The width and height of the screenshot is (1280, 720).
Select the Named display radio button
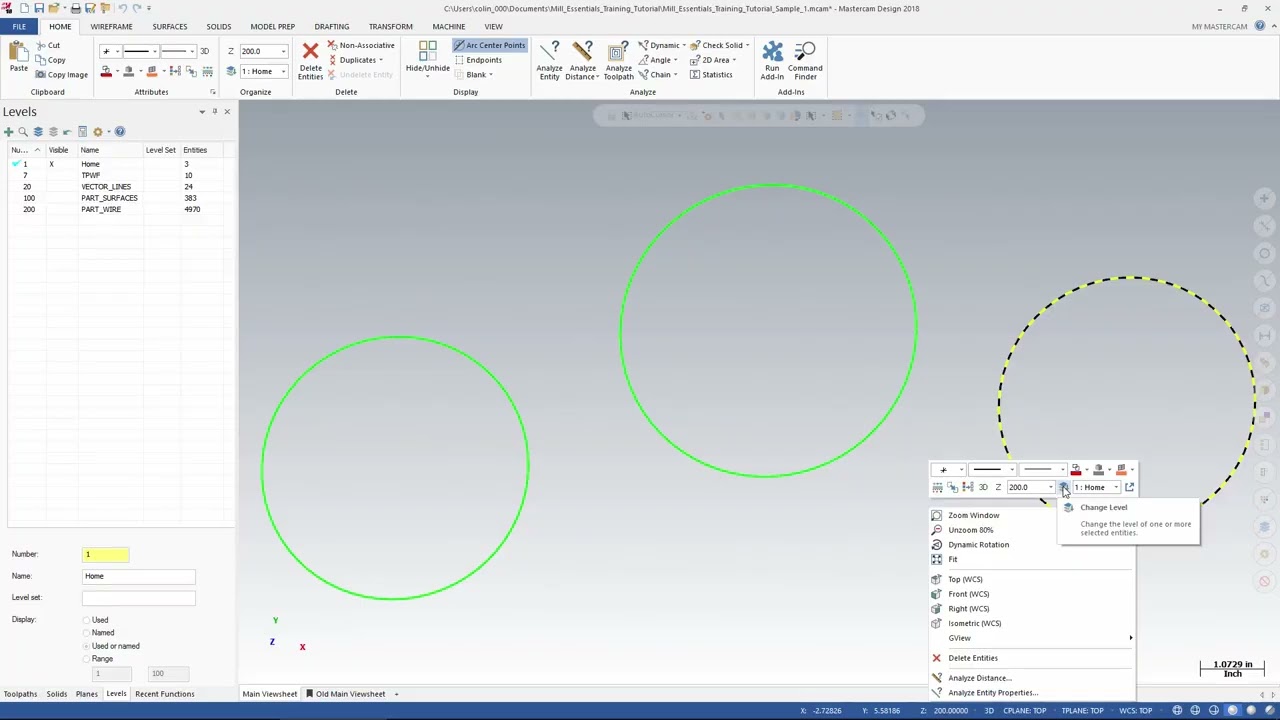coord(87,633)
